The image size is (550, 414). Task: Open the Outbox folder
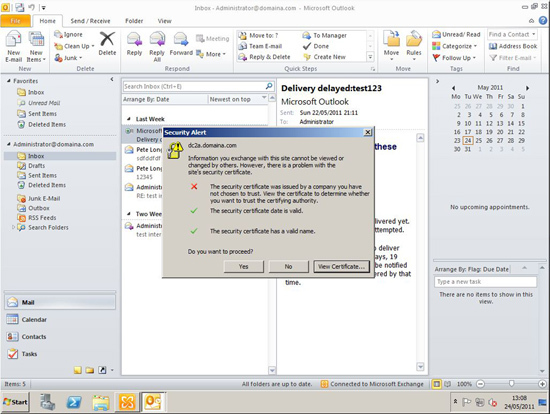[x=39, y=208]
